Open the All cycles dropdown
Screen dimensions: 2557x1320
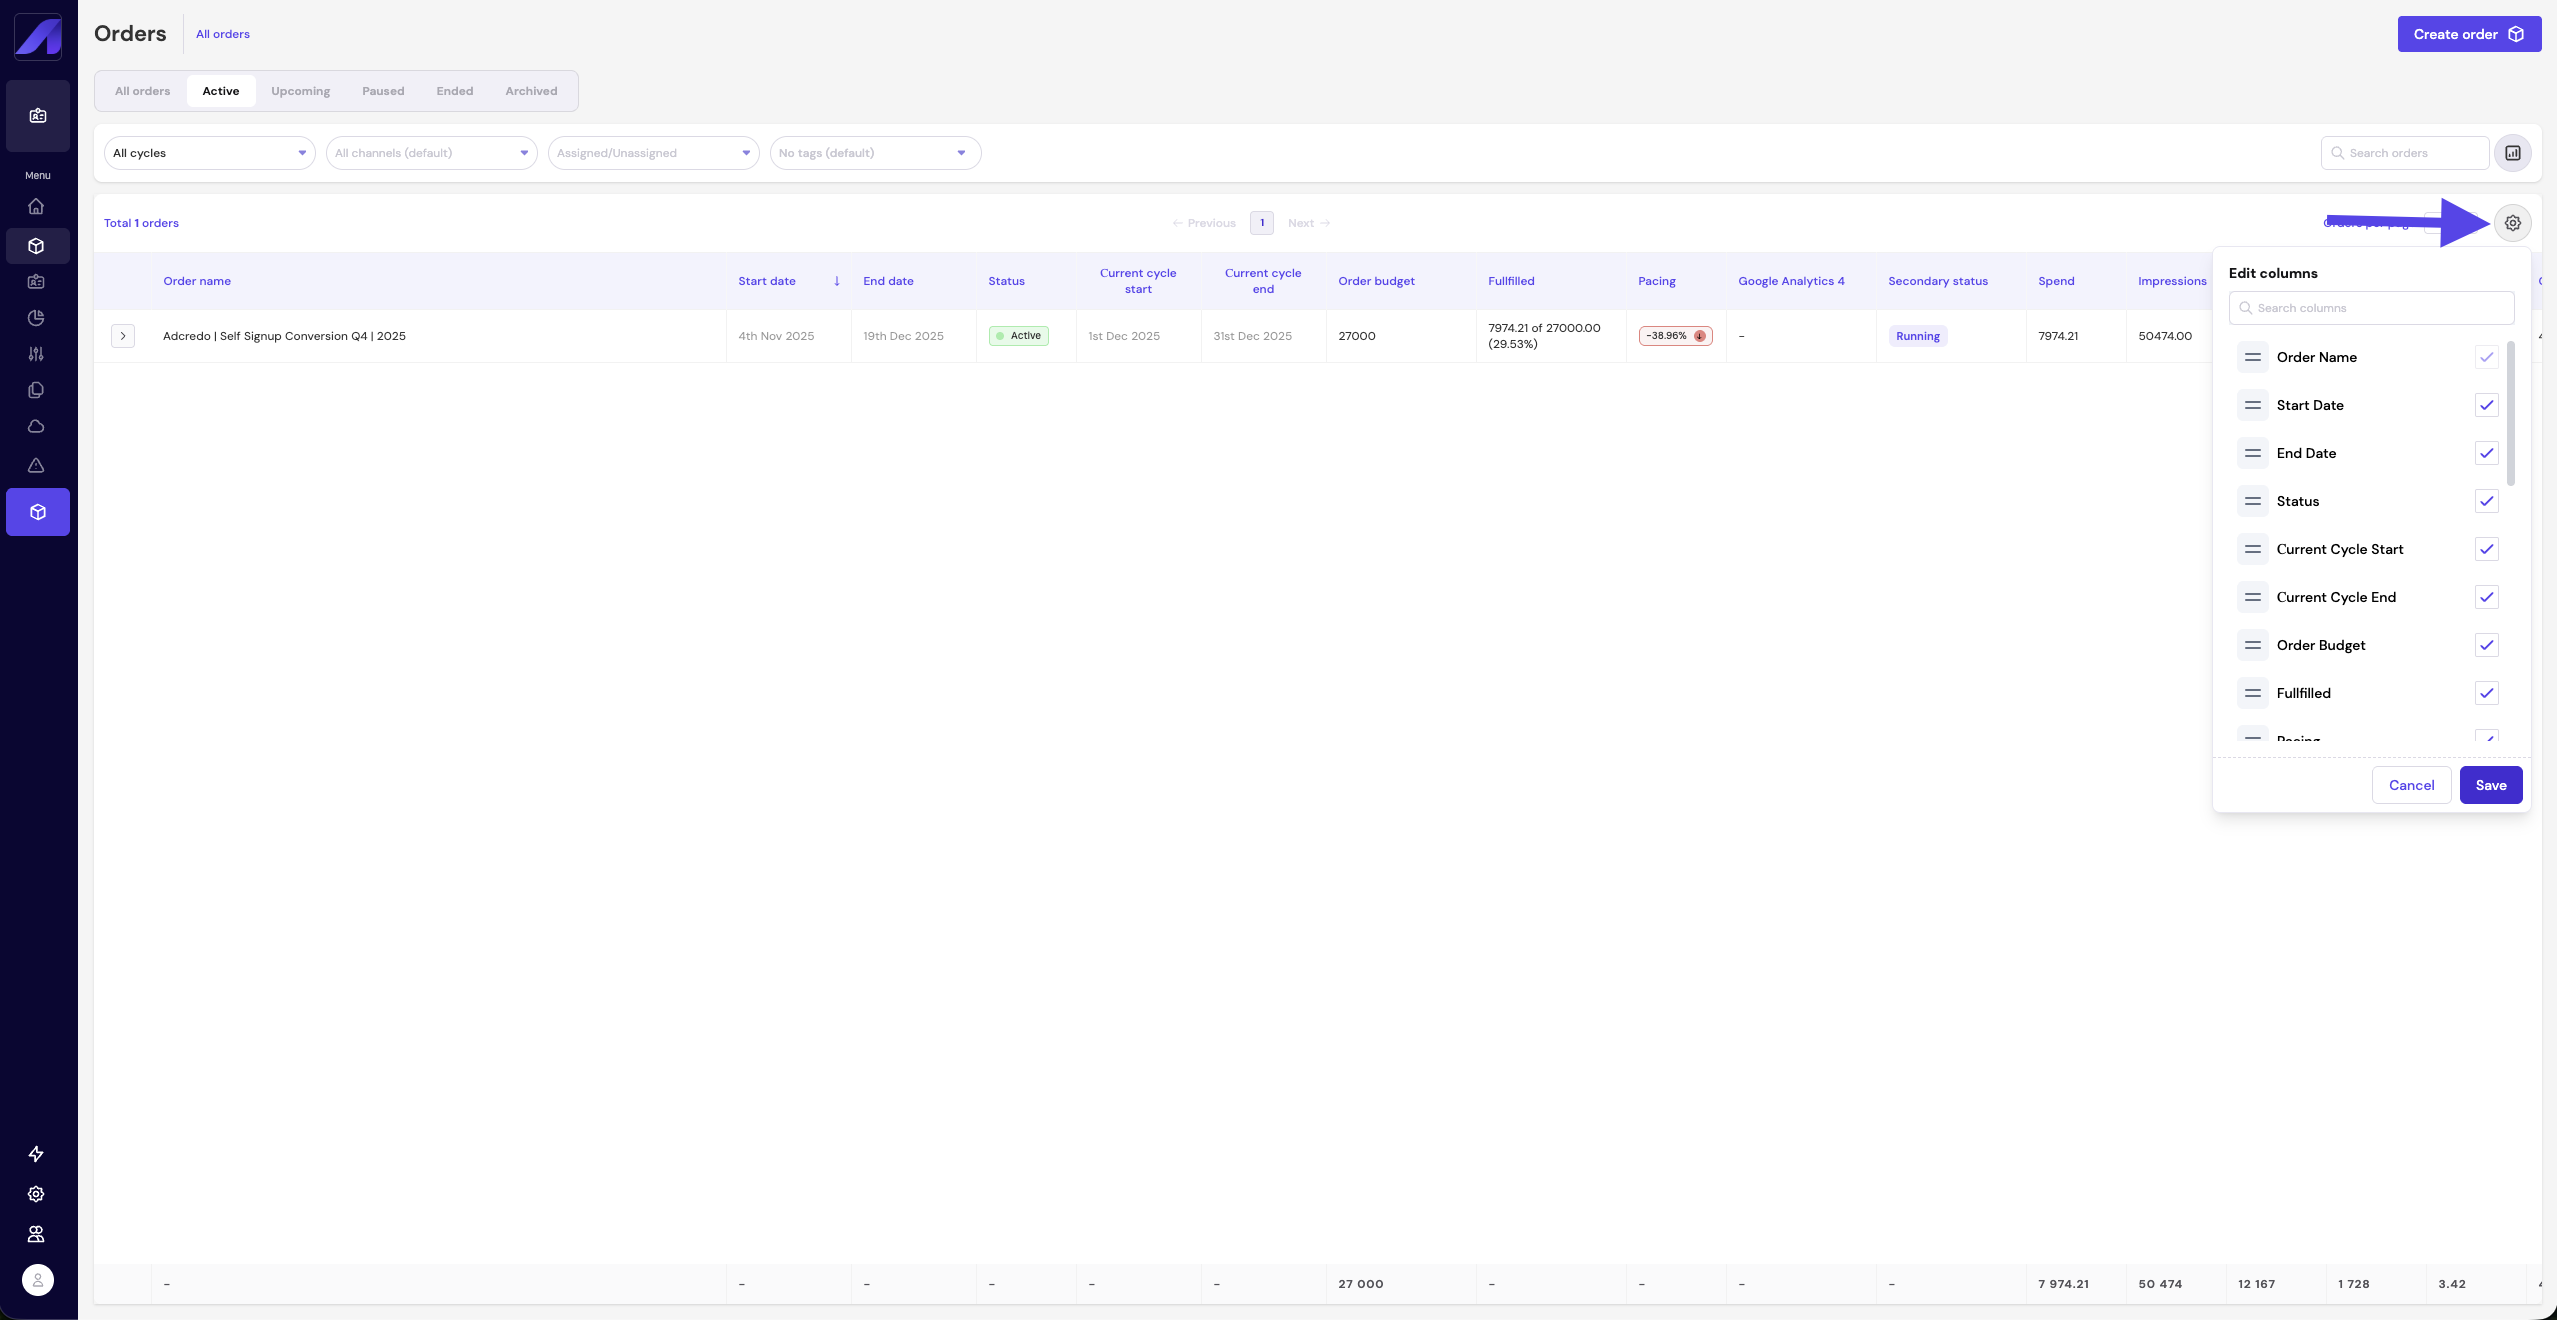[x=209, y=153]
